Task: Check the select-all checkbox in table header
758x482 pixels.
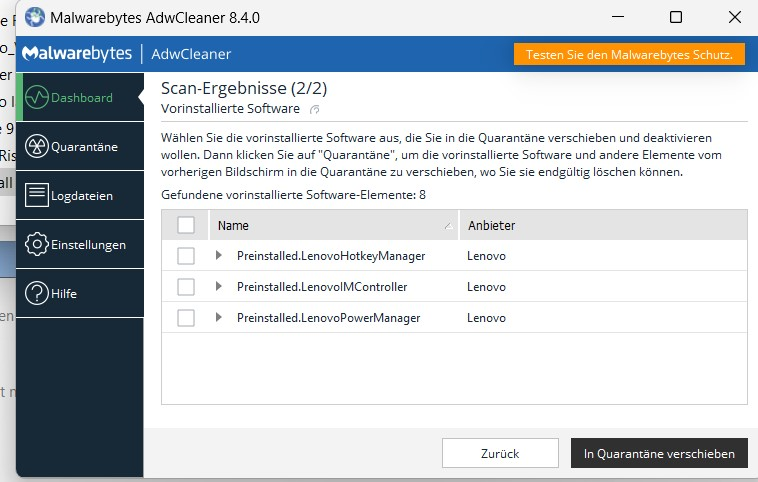Action: [186, 225]
